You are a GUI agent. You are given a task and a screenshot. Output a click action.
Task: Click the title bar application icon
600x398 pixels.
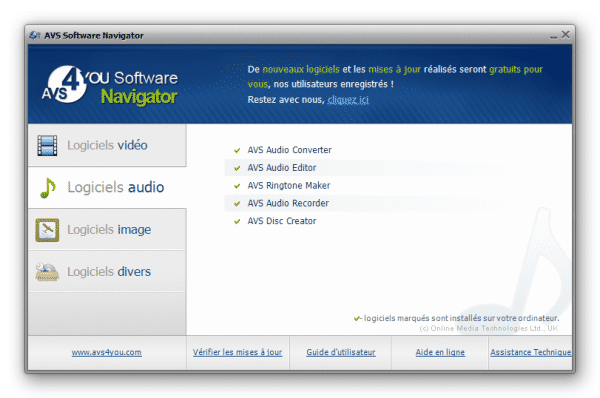pos(35,35)
